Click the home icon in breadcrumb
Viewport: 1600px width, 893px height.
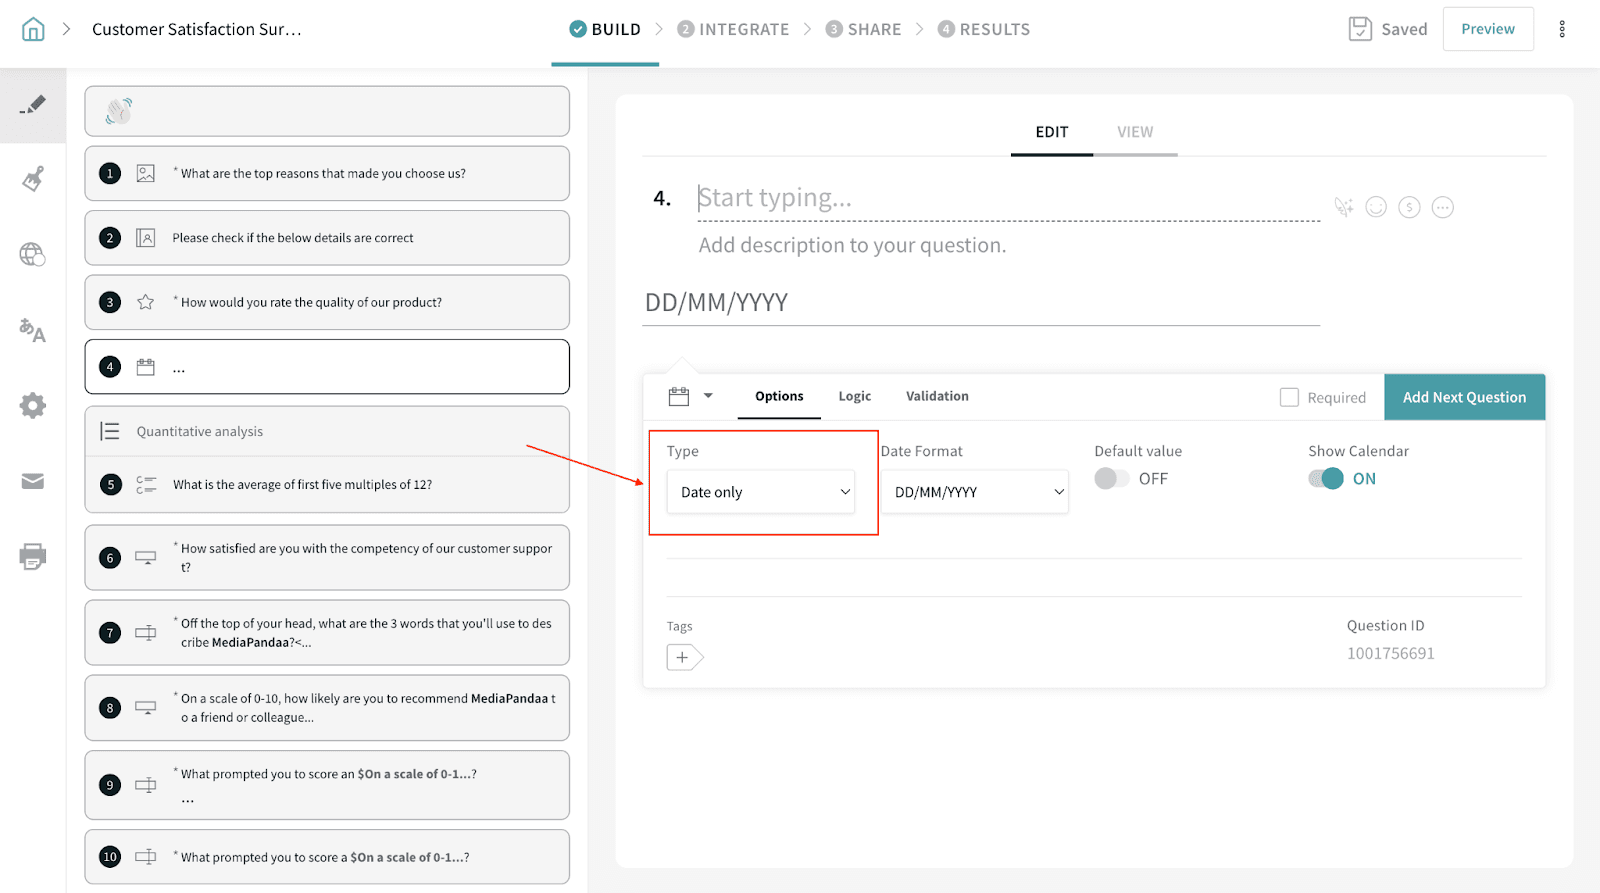pos(33,29)
